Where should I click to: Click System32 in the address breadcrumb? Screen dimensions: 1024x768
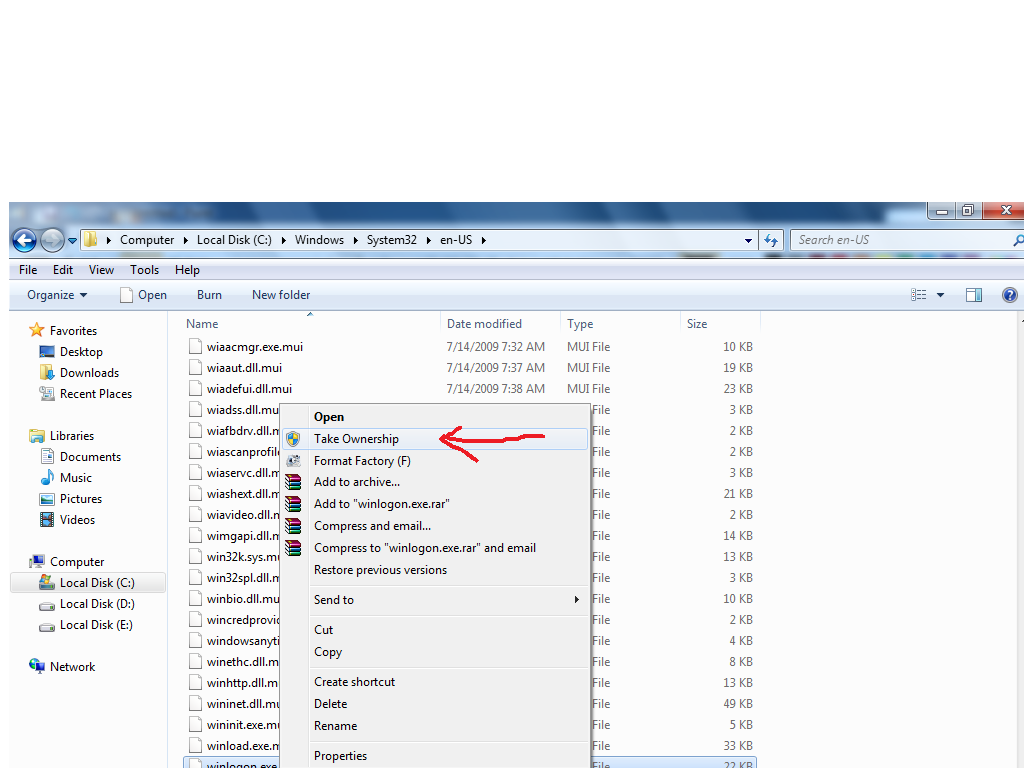[391, 240]
